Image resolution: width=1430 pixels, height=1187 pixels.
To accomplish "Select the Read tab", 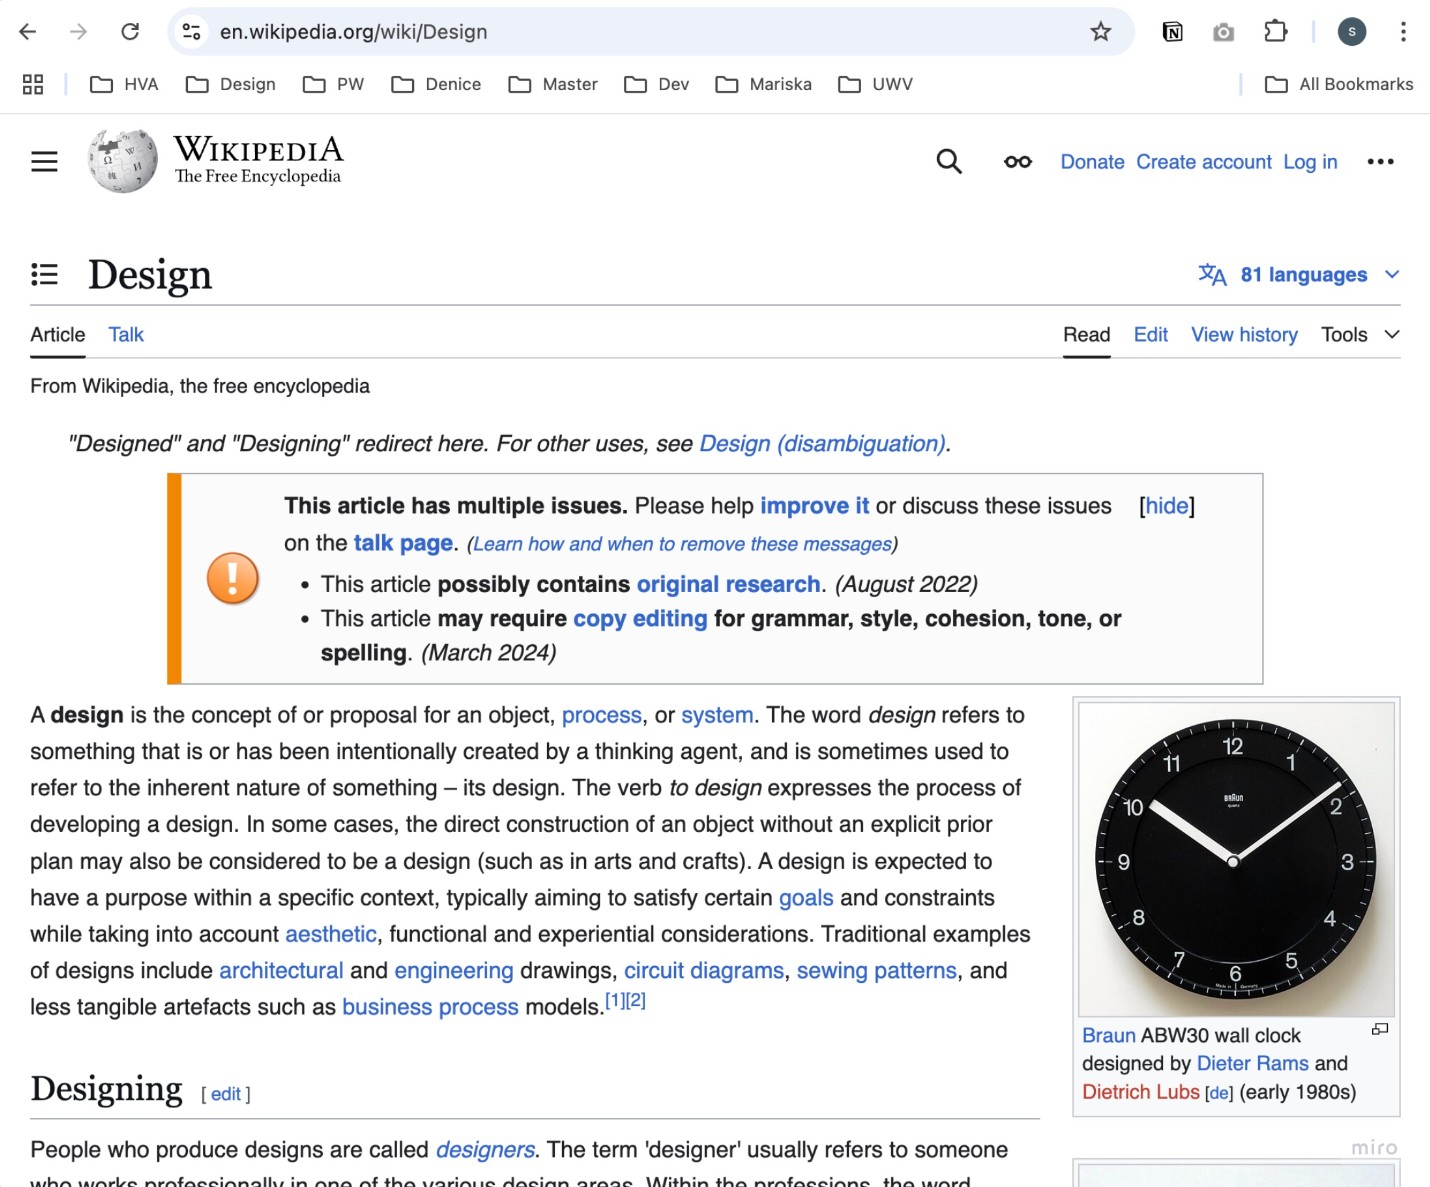I will tap(1087, 335).
